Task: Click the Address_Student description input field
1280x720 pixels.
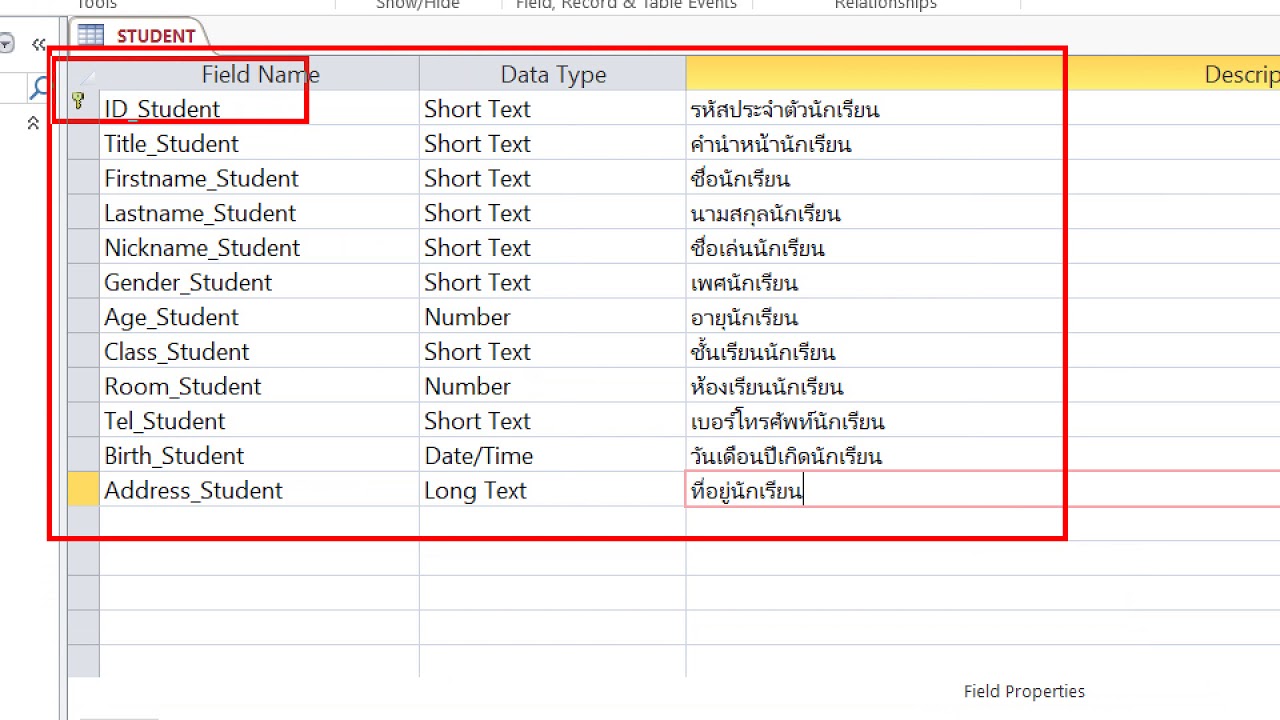Action: 983,490
